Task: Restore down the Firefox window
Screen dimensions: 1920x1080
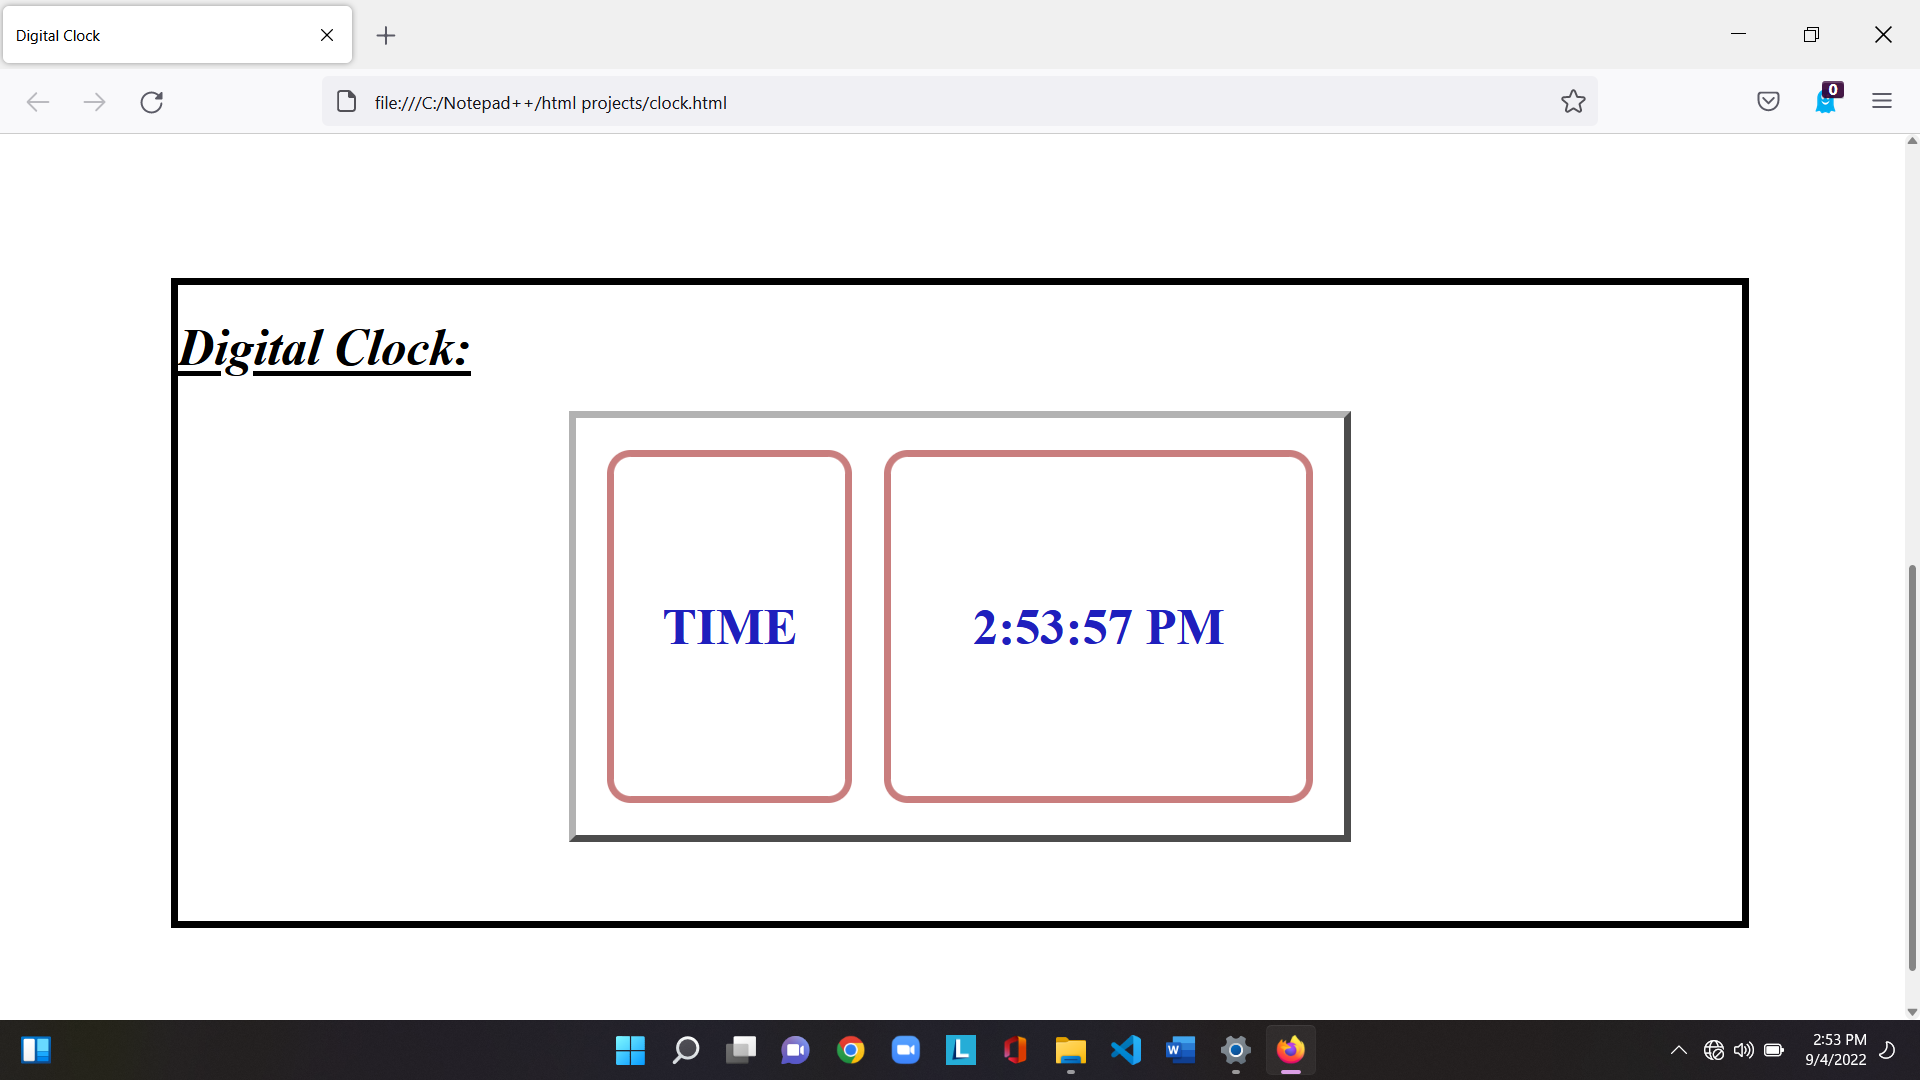Action: [x=1811, y=34]
